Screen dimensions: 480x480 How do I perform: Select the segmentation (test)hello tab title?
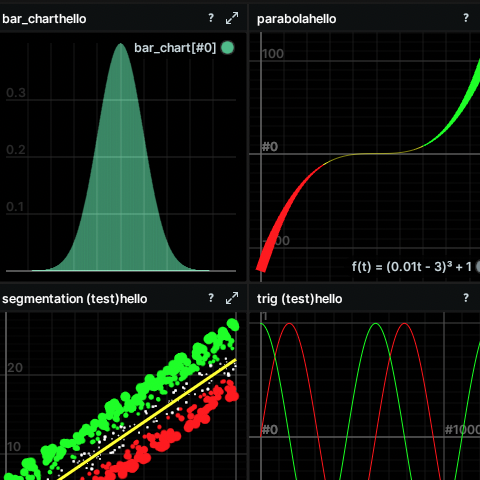pyautogui.click(x=75, y=299)
